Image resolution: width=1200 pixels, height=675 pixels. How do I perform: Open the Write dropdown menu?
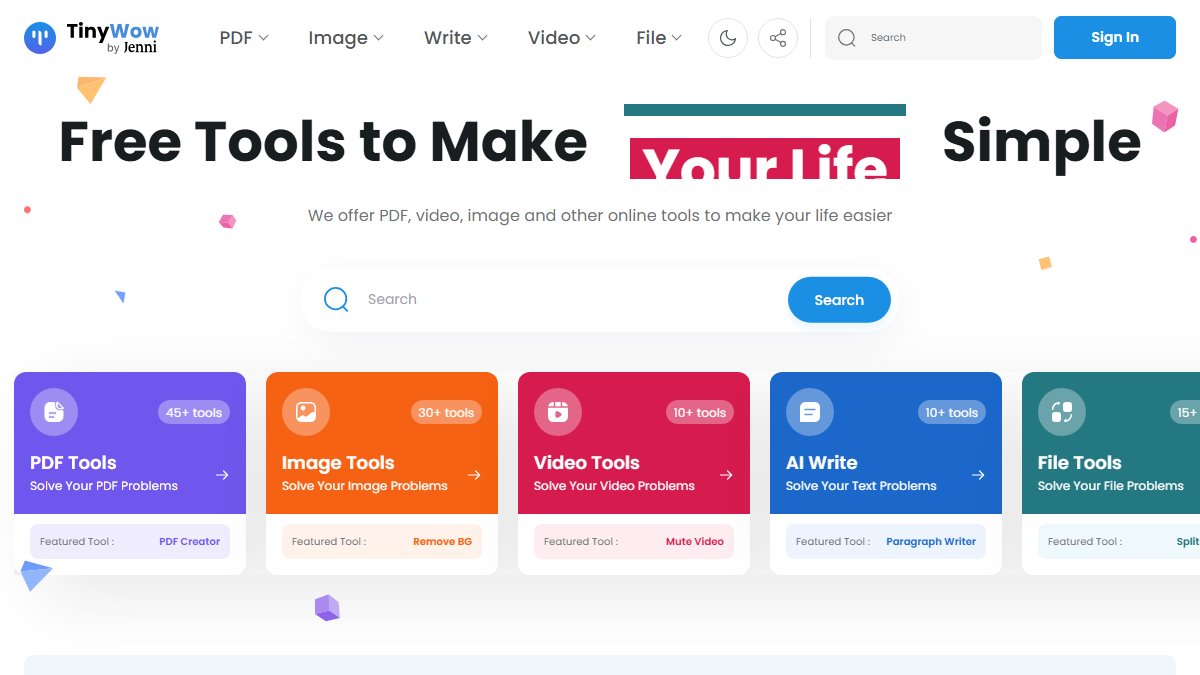click(456, 38)
